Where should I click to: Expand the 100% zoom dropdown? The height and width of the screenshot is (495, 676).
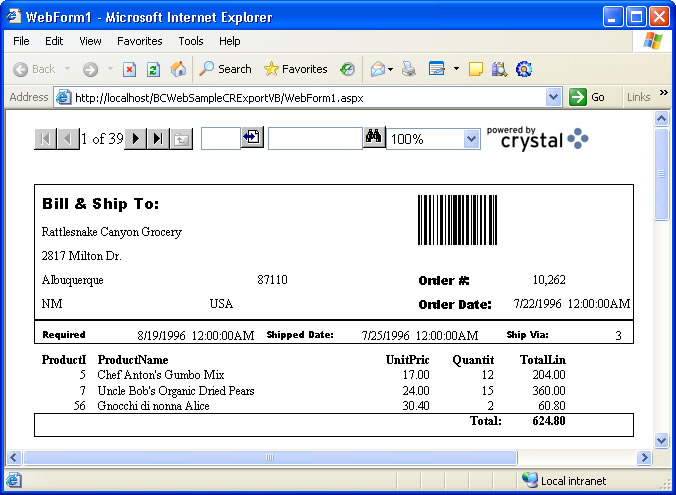click(x=472, y=139)
